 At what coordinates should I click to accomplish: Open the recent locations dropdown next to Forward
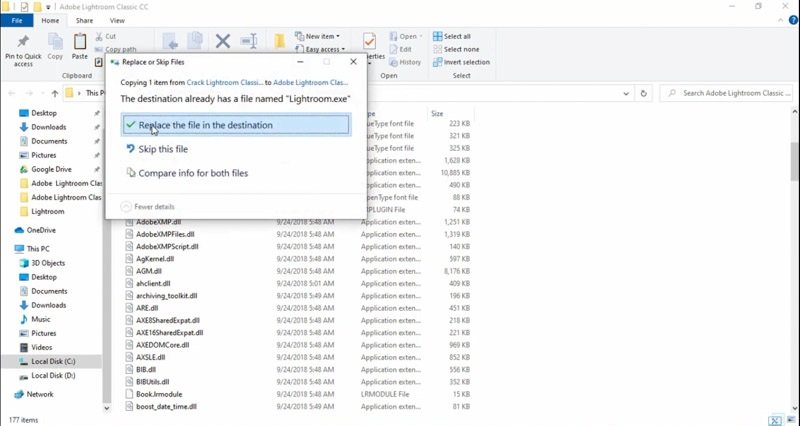(x=43, y=94)
